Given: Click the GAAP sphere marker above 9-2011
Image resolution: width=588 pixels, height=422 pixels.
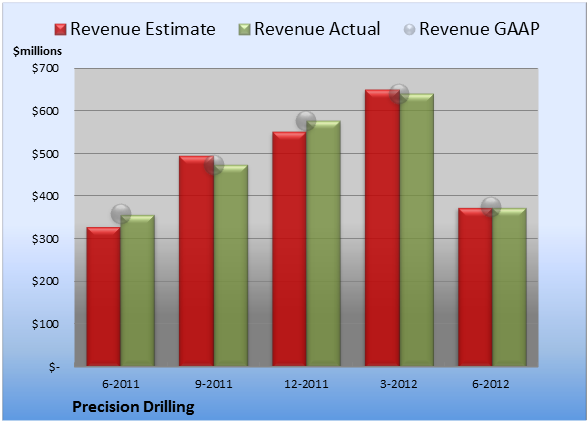Looking at the screenshot, I should pos(214,165).
